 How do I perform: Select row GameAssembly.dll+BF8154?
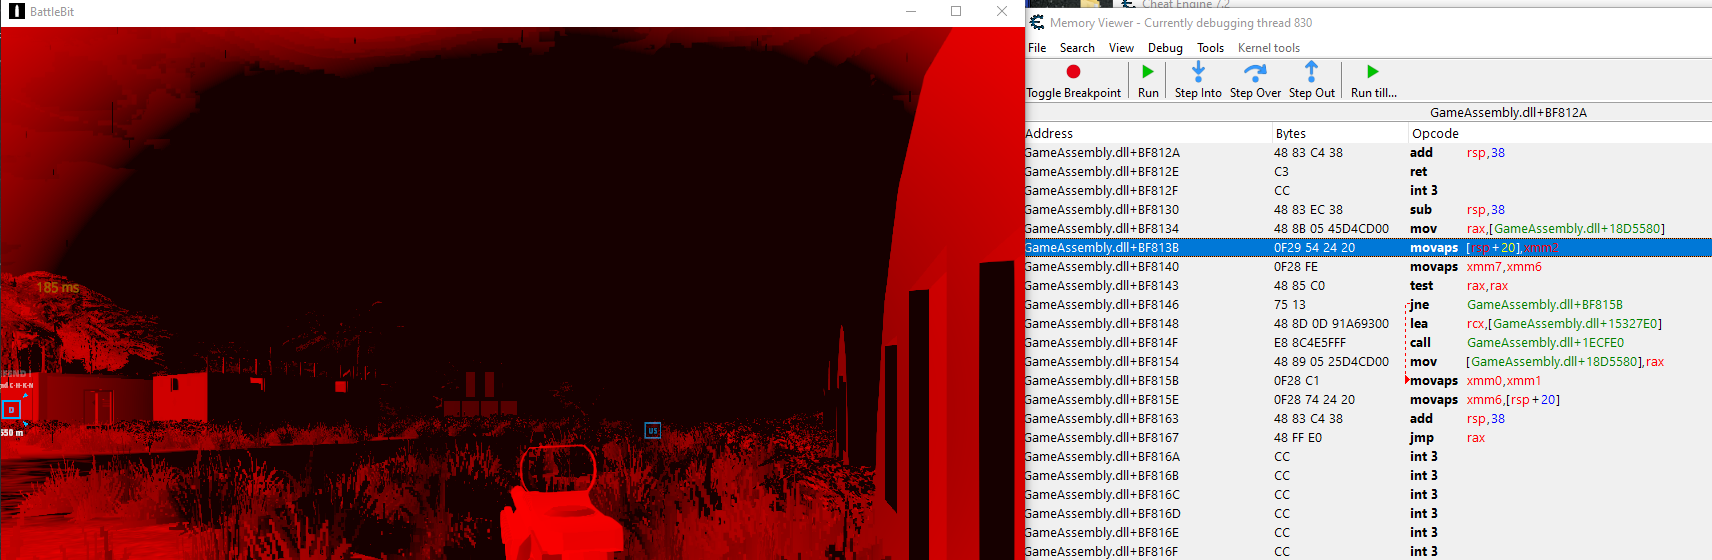pos(1368,362)
